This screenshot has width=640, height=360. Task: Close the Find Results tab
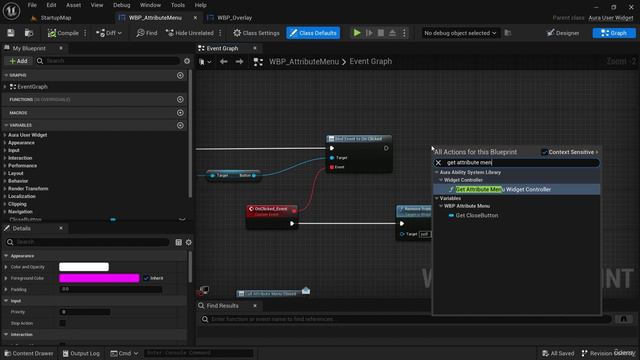(255, 306)
